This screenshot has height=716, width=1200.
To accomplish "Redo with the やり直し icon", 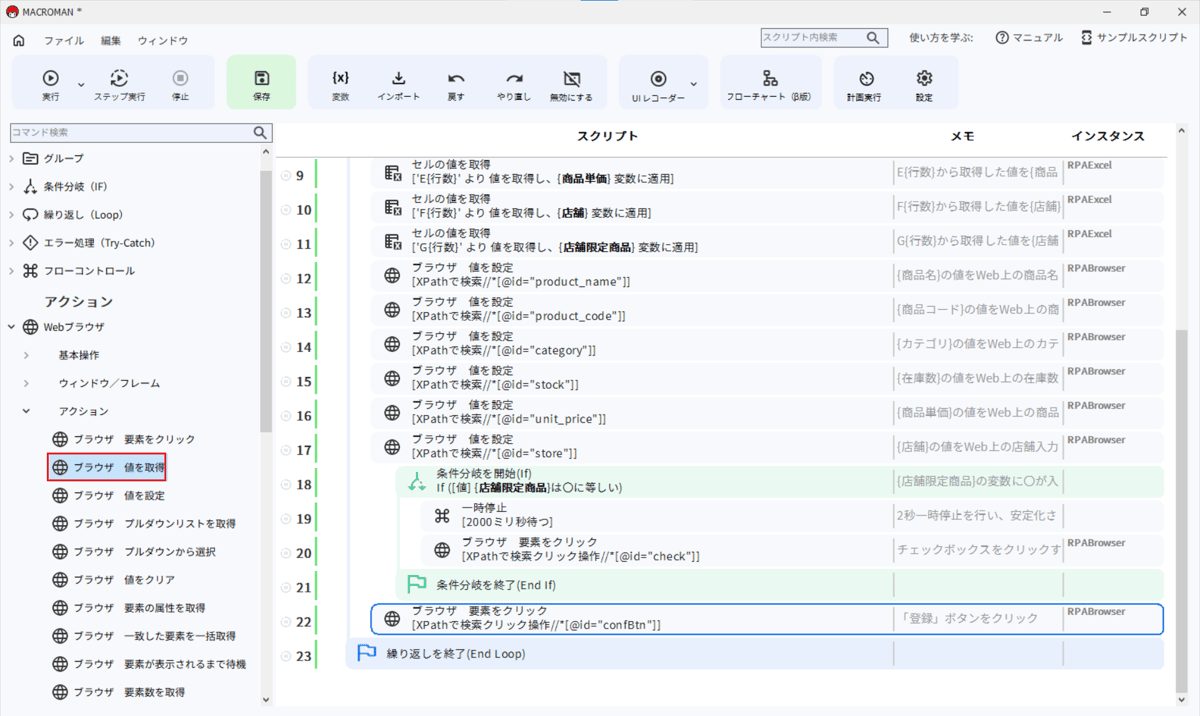I will point(514,78).
